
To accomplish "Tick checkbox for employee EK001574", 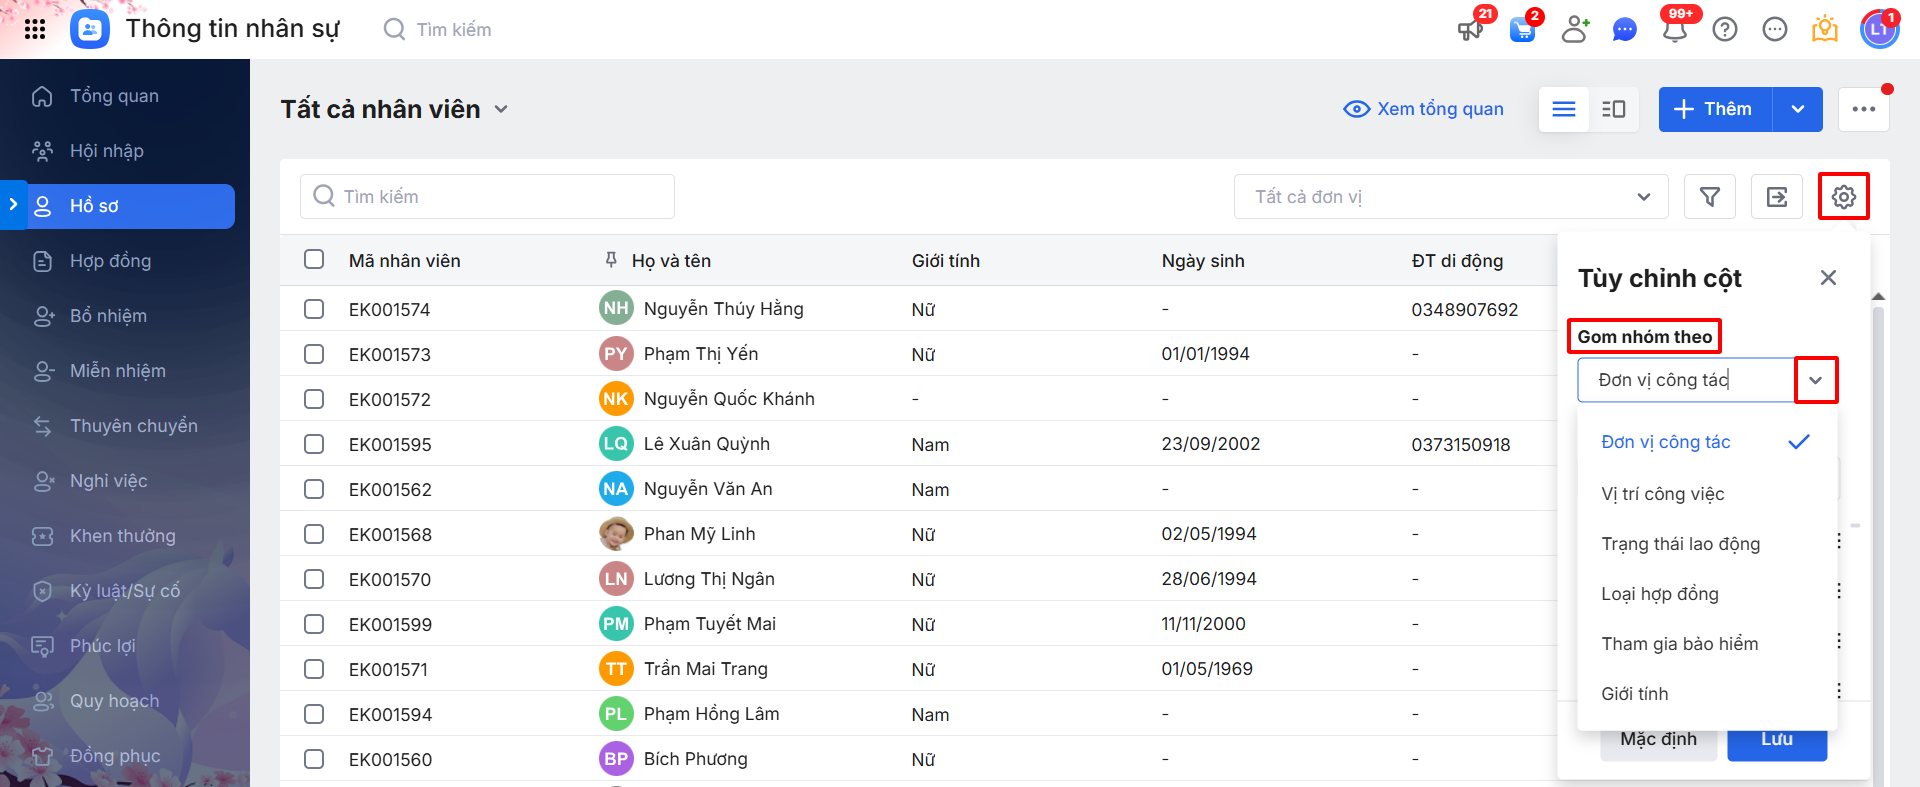I will point(314,309).
